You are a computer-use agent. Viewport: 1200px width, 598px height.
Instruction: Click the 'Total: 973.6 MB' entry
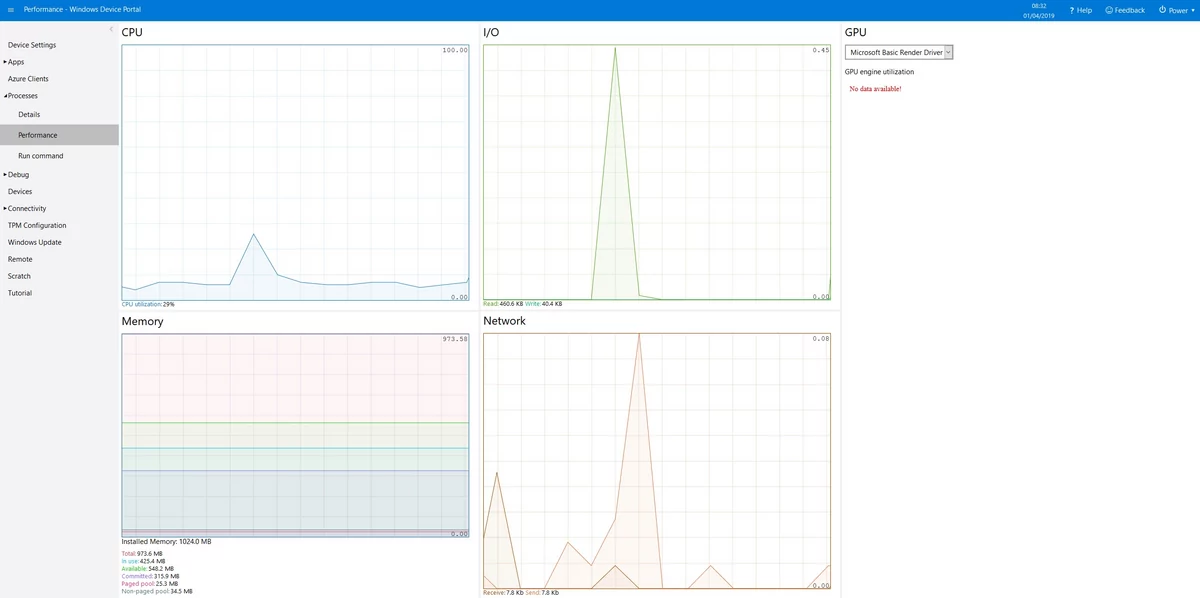coord(142,553)
